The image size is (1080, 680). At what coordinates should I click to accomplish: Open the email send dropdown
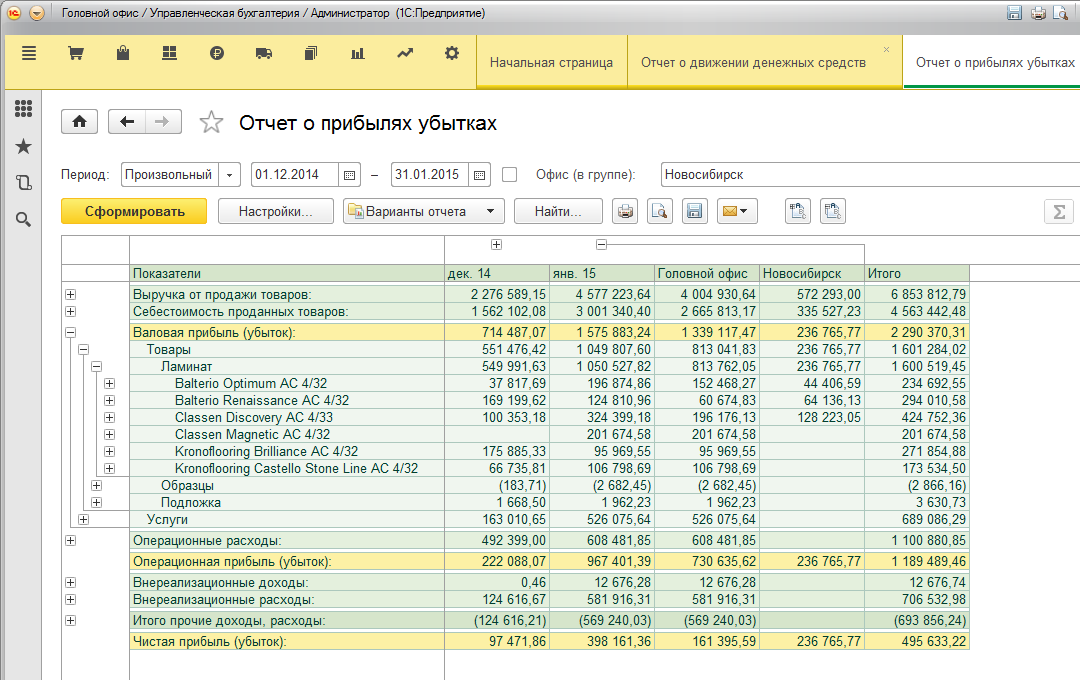click(x=737, y=211)
